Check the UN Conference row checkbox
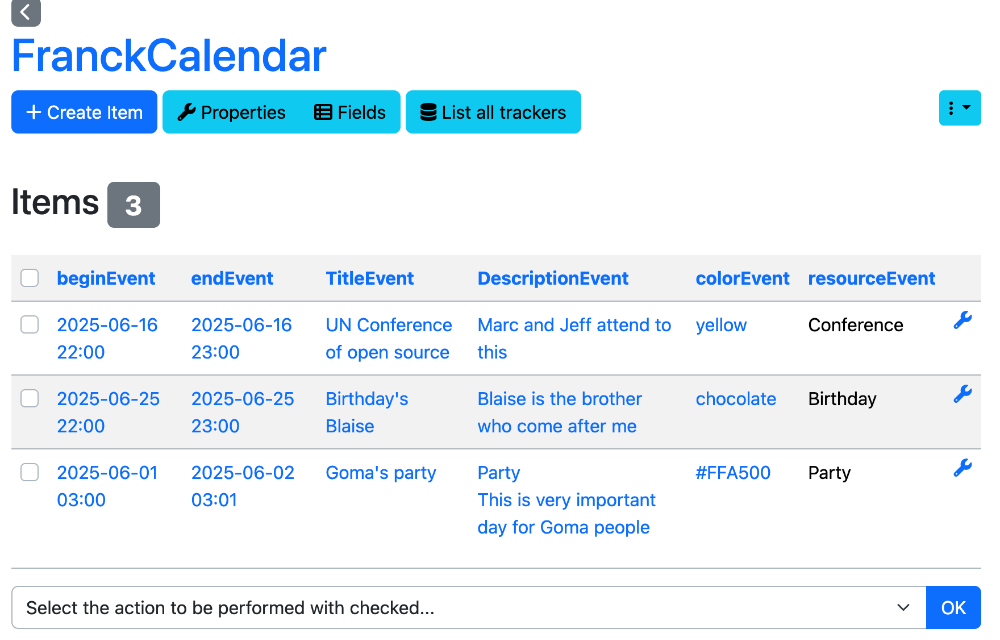1000x640 pixels. [x=29, y=324]
